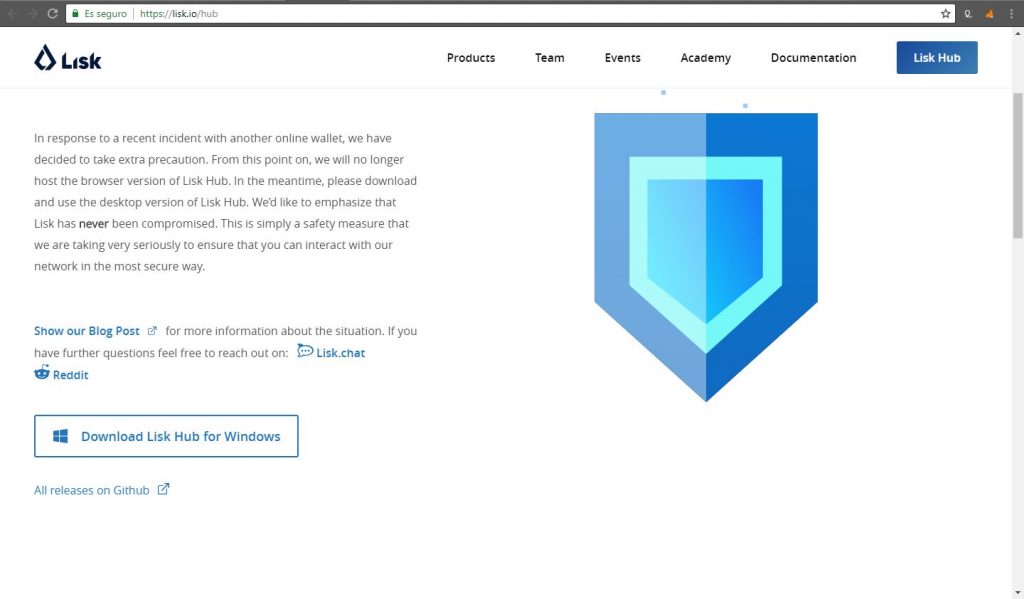Click the page vertical scrollbar thumb
Image resolution: width=1024 pixels, height=599 pixels.
point(1017,166)
